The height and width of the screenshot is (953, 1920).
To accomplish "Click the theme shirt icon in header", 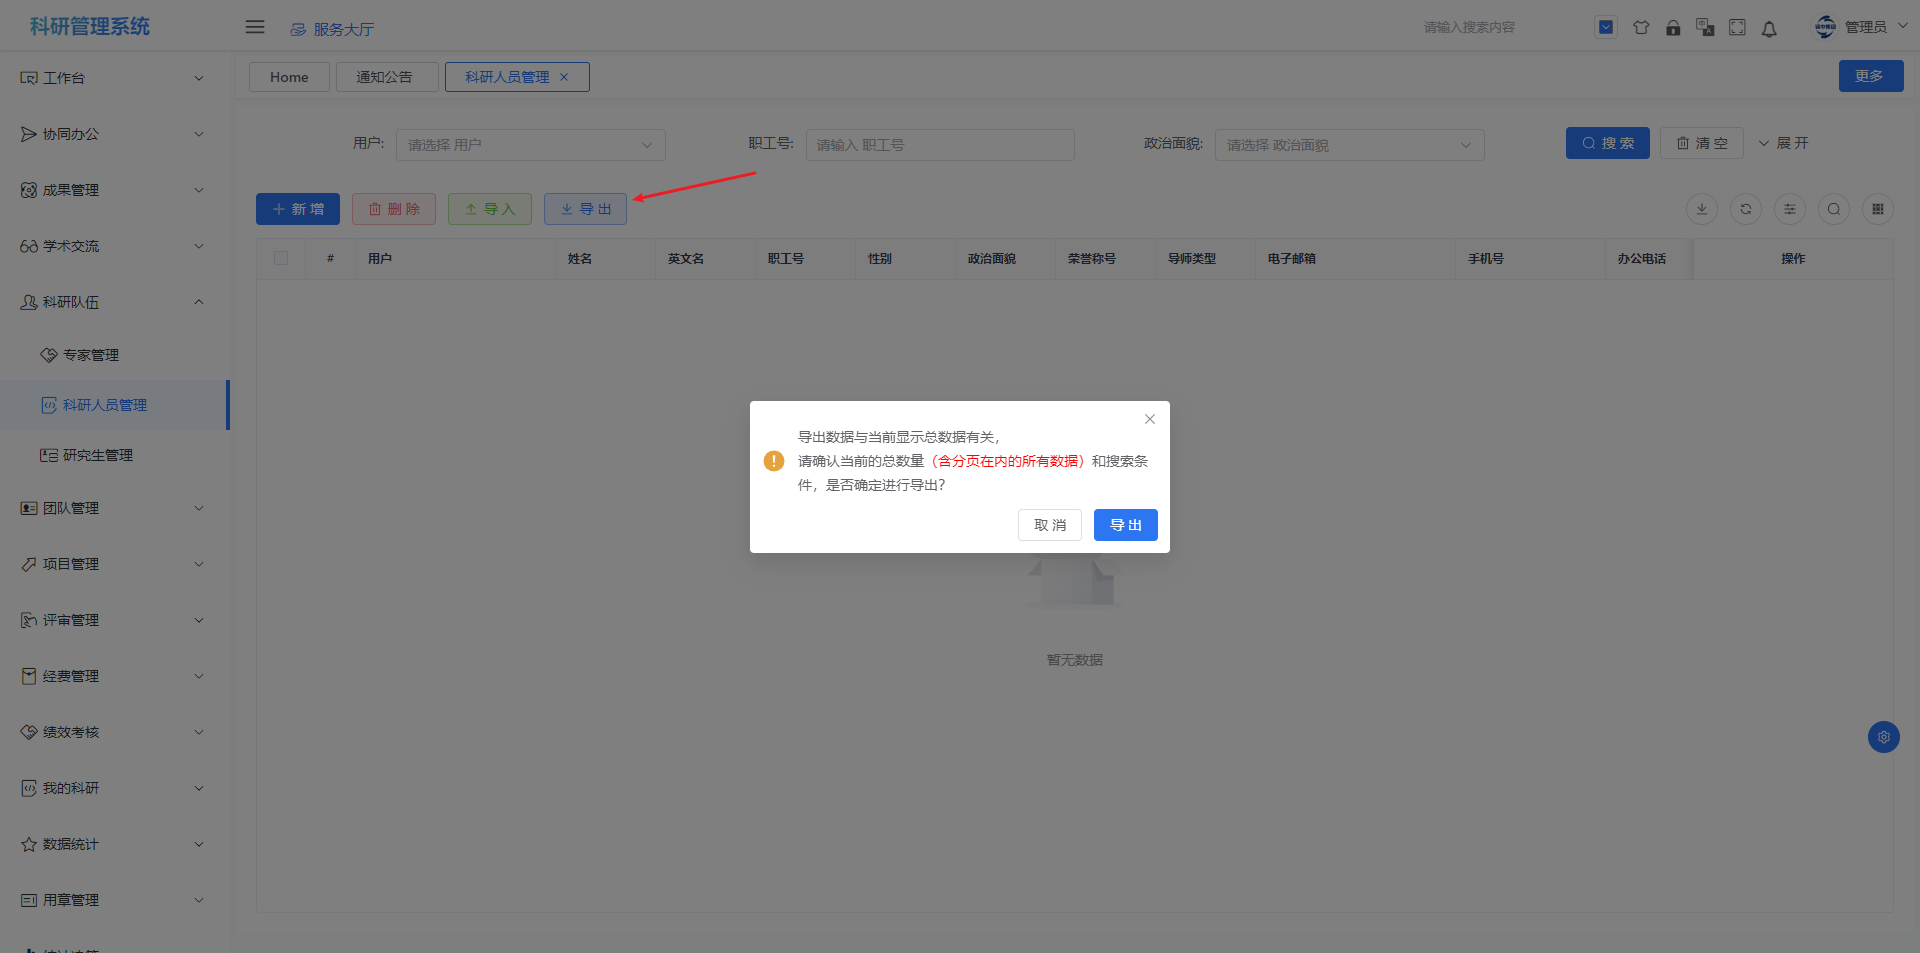I will pyautogui.click(x=1641, y=28).
